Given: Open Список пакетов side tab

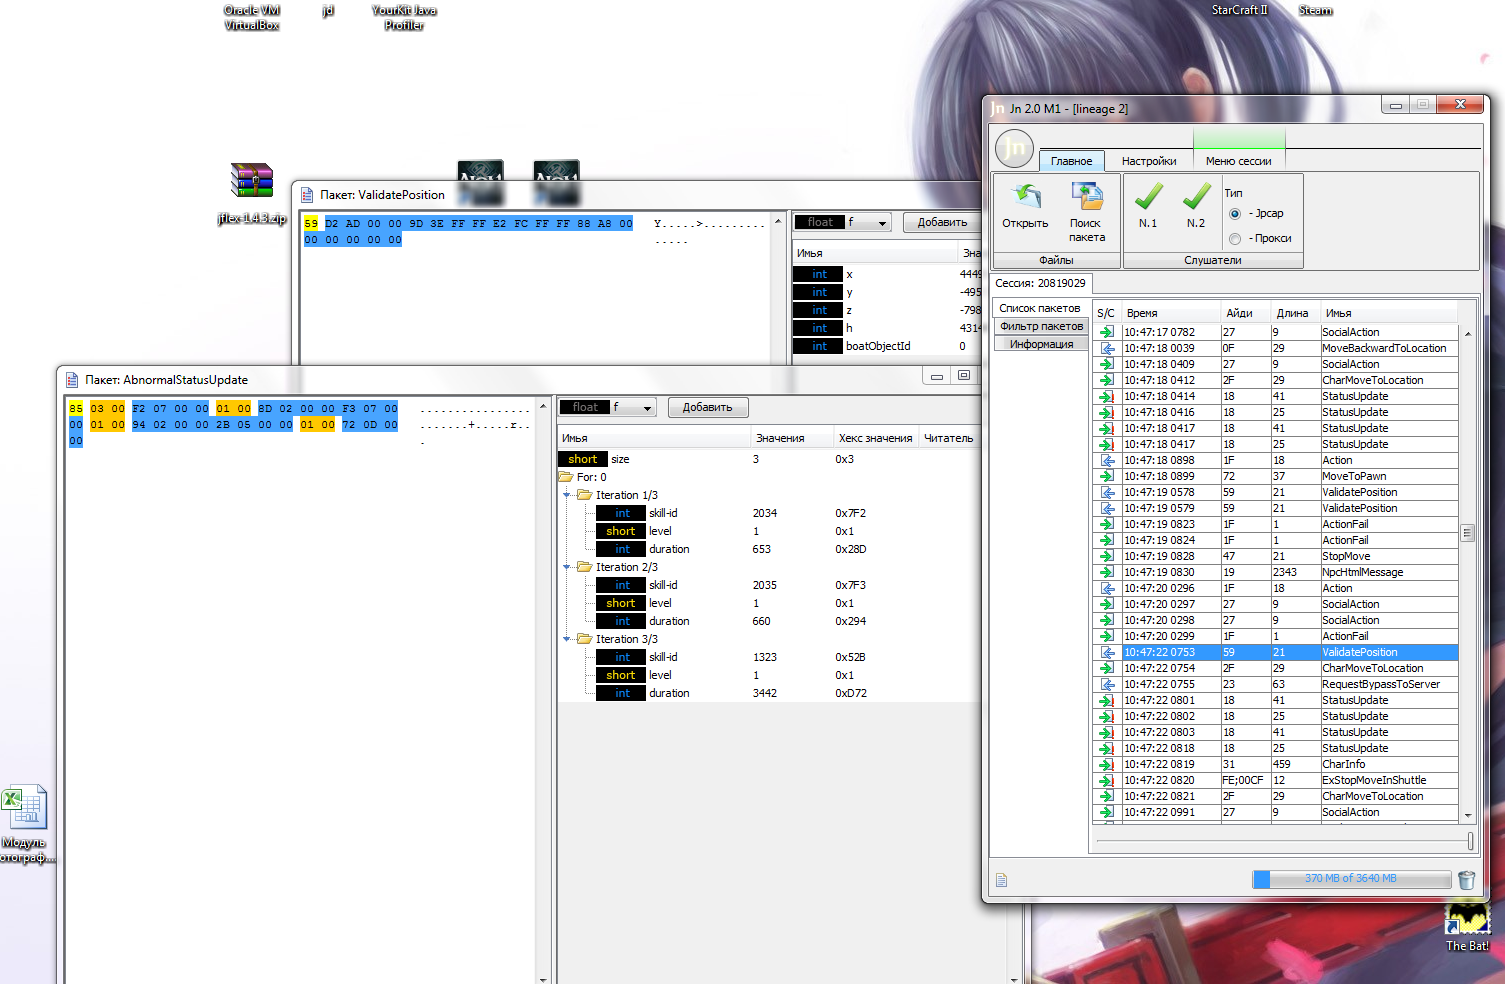Looking at the screenshot, I should (x=1040, y=308).
